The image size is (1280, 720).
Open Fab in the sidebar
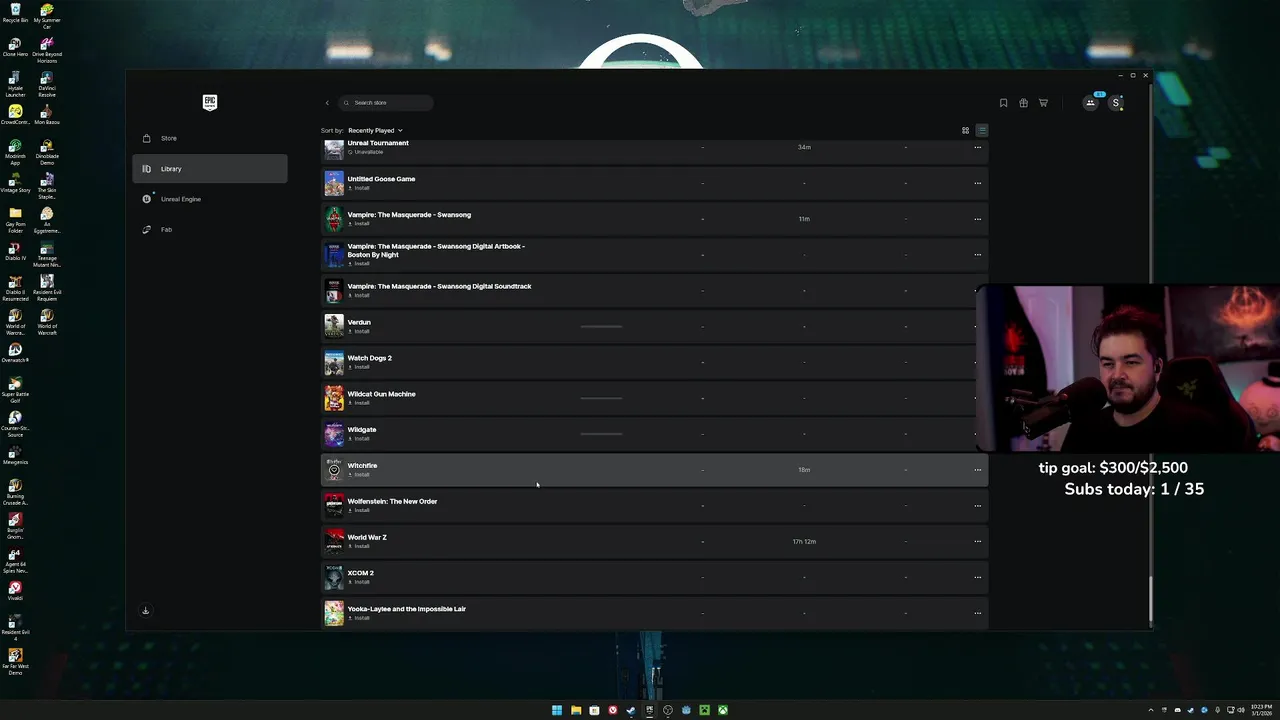coord(210,230)
